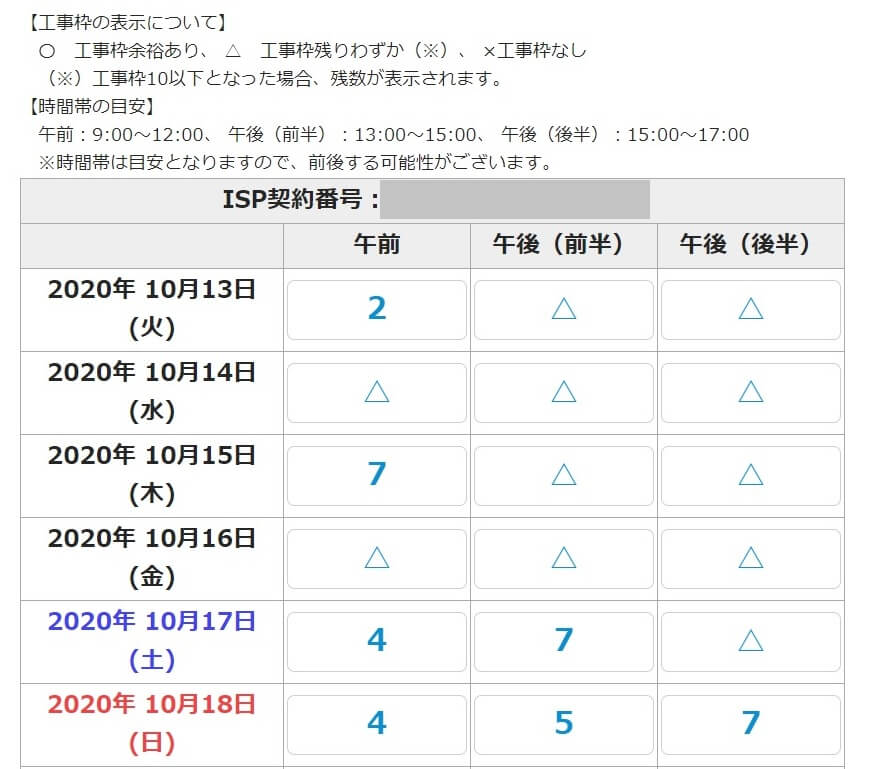This screenshot has width=870, height=769.
Task: Click 10月16日 午後(前半) triangle slot
Action: coord(564,559)
